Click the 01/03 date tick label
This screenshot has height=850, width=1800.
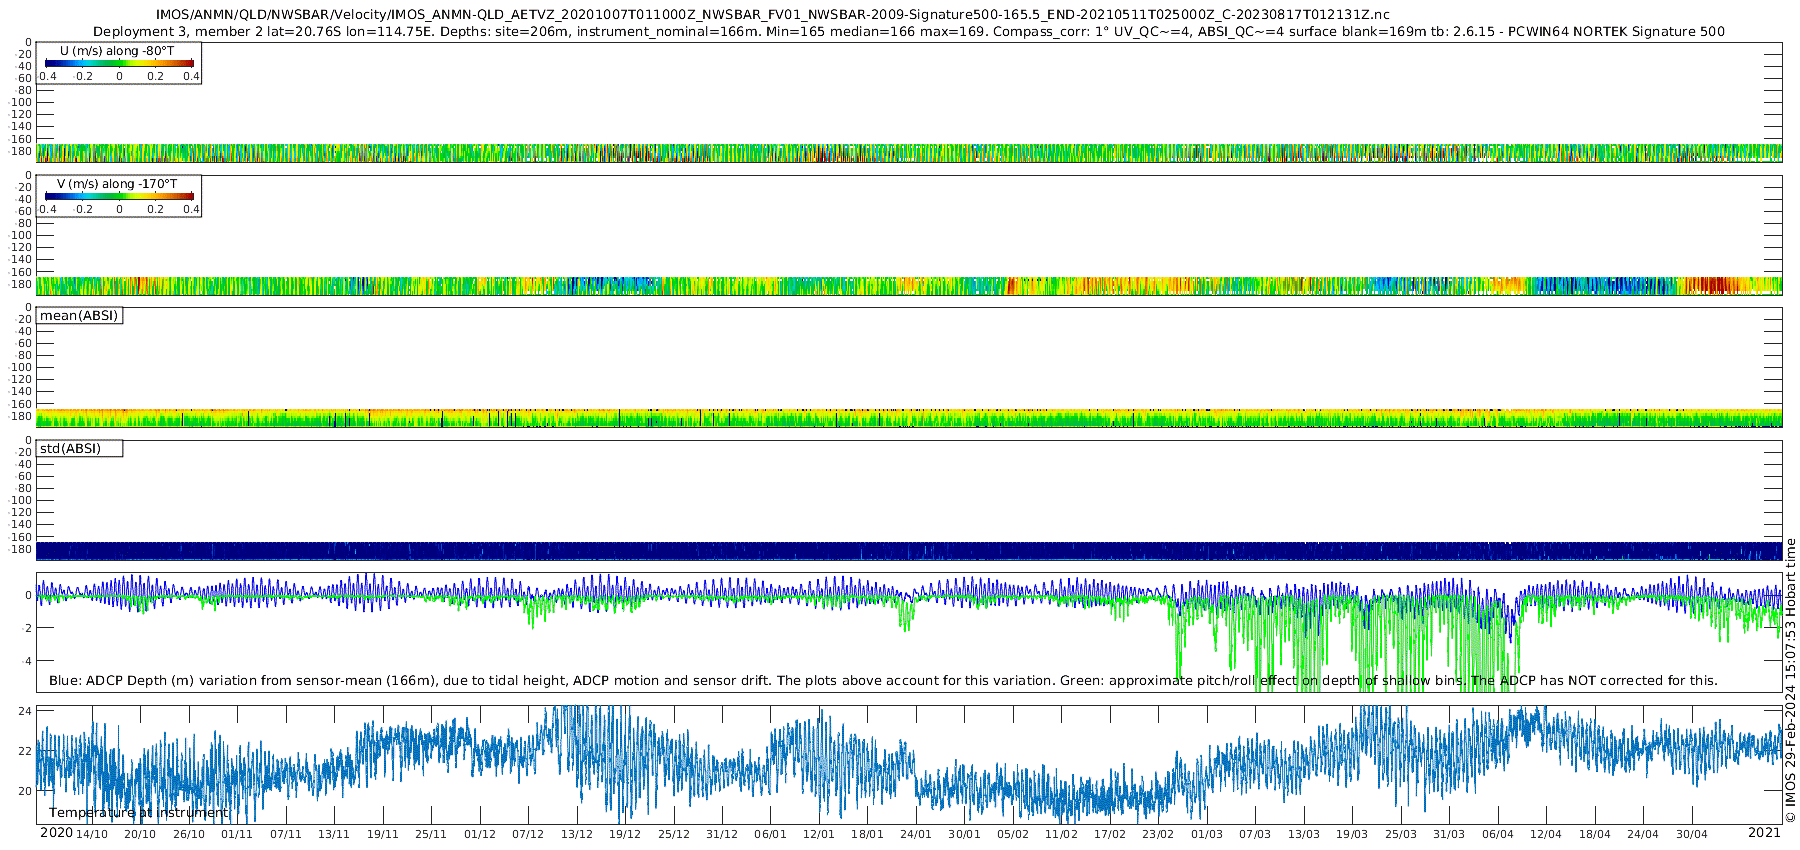[x=1207, y=834]
